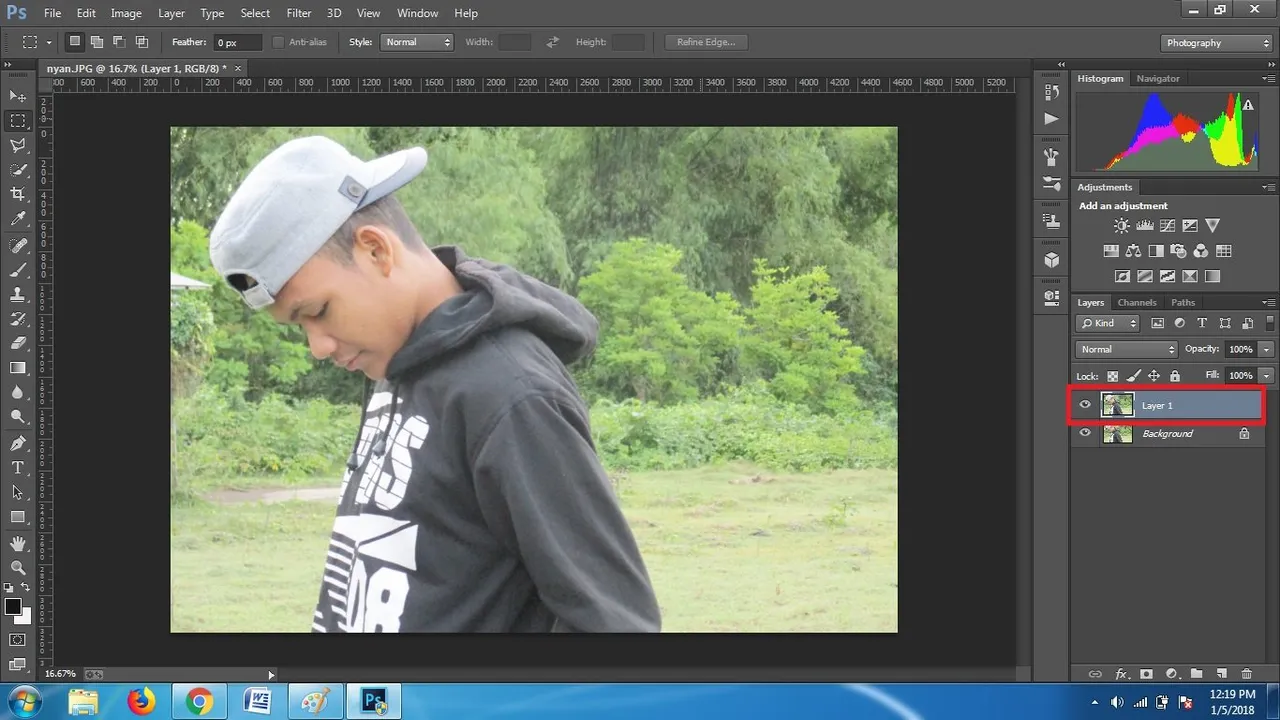The image size is (1280, 720).
Task: Open the Actions panel play icon
Action: (1051, 118)
